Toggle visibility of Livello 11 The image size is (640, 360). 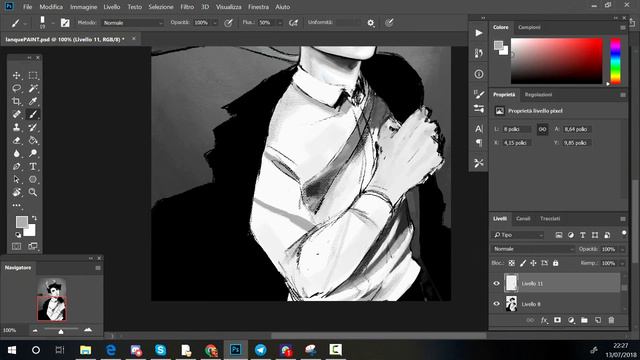click(496, 284)
